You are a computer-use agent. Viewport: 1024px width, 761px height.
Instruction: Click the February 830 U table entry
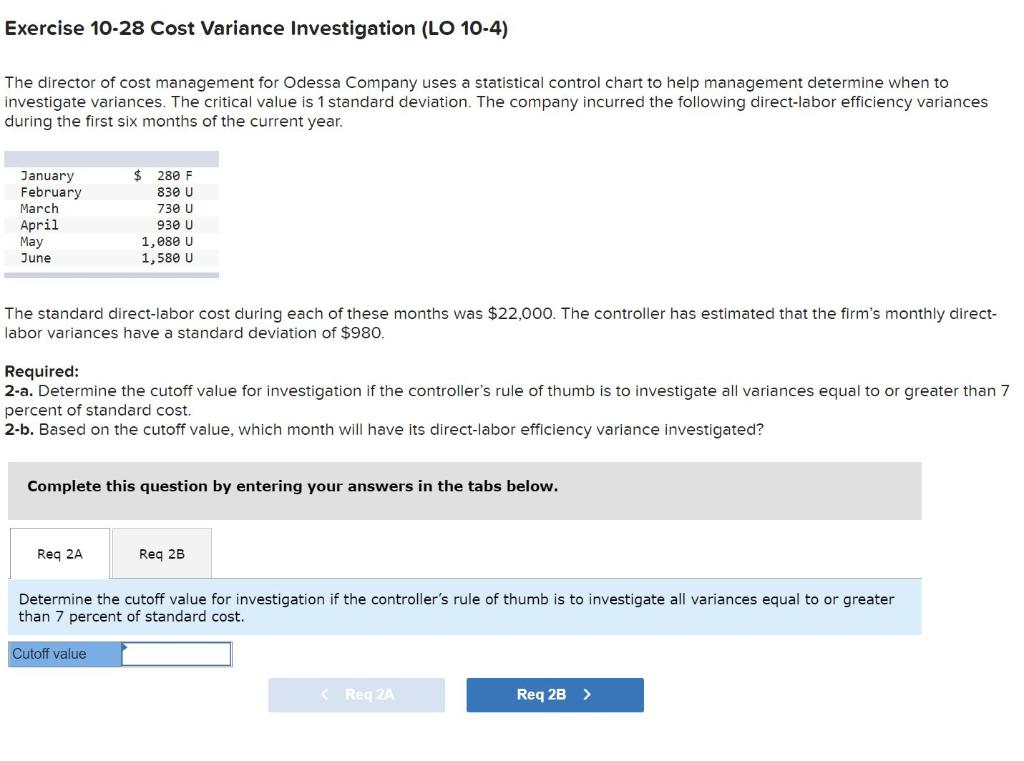pyautogui.click(x=170, y=191)
